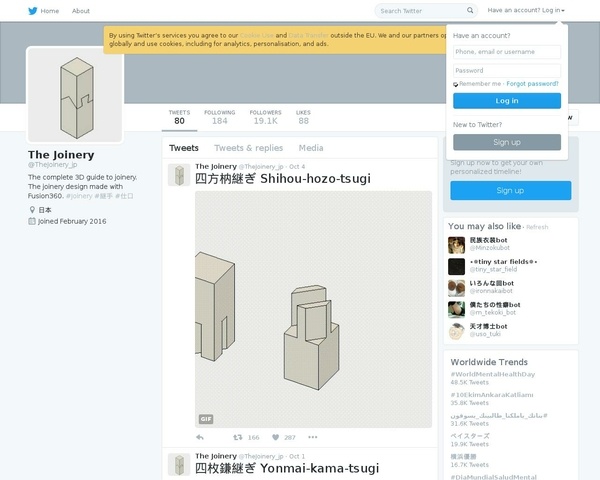
Task: Switch to Tweets & replies tab
Action: click(248, 148)
